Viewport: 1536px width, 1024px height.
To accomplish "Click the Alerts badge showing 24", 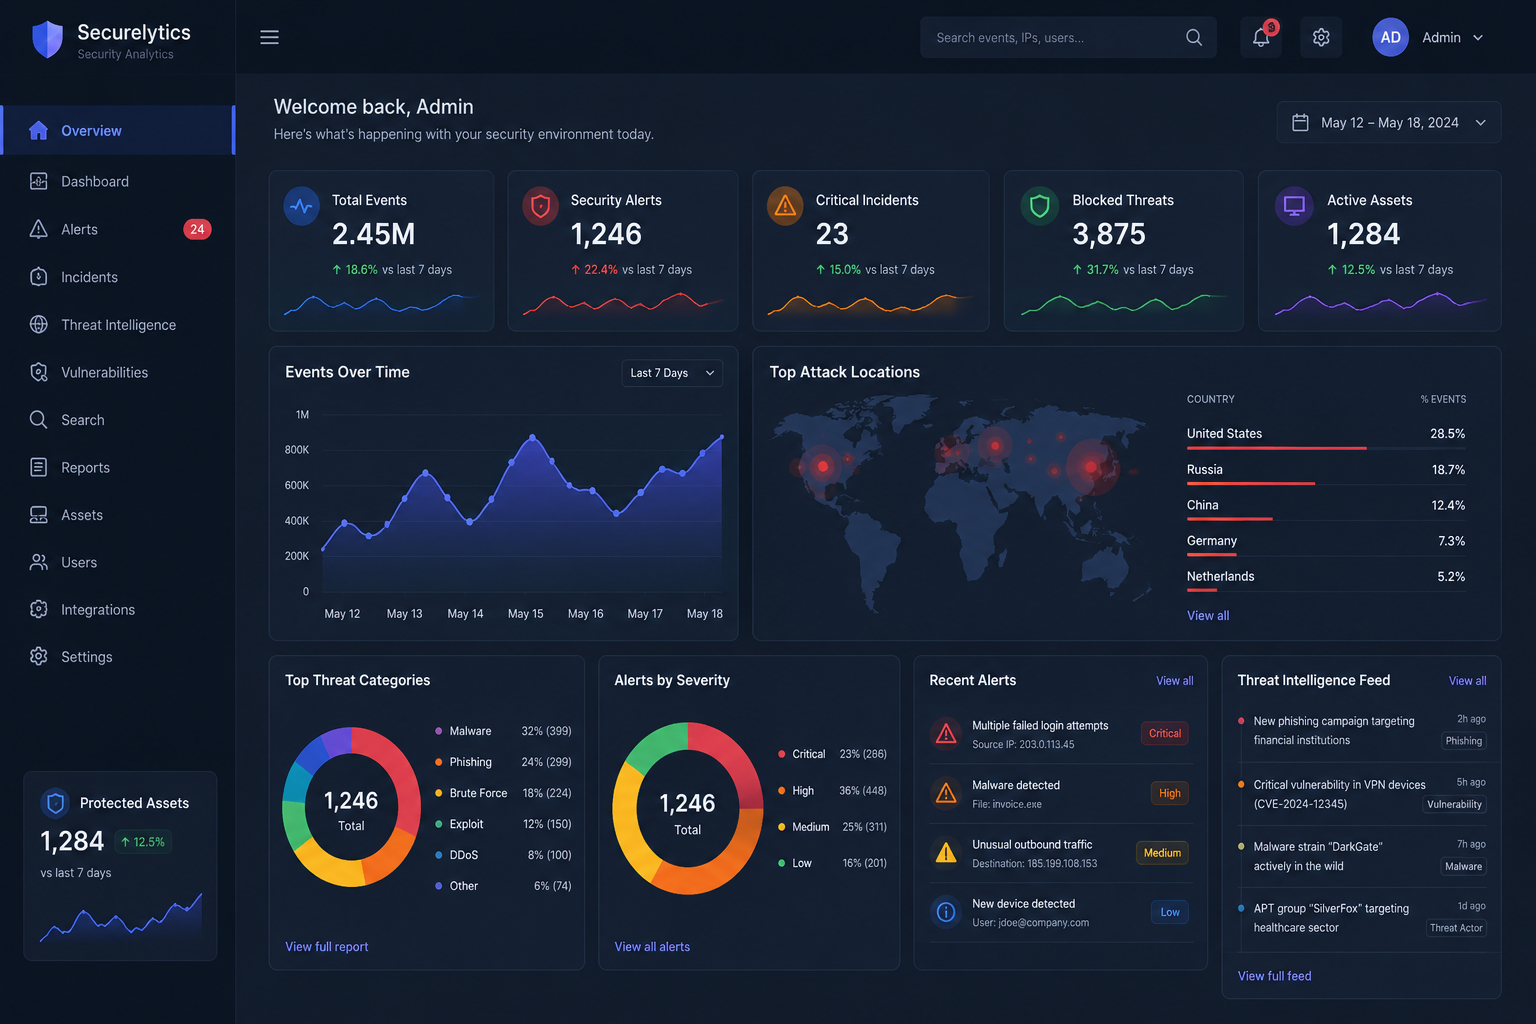I will point(197,229).
